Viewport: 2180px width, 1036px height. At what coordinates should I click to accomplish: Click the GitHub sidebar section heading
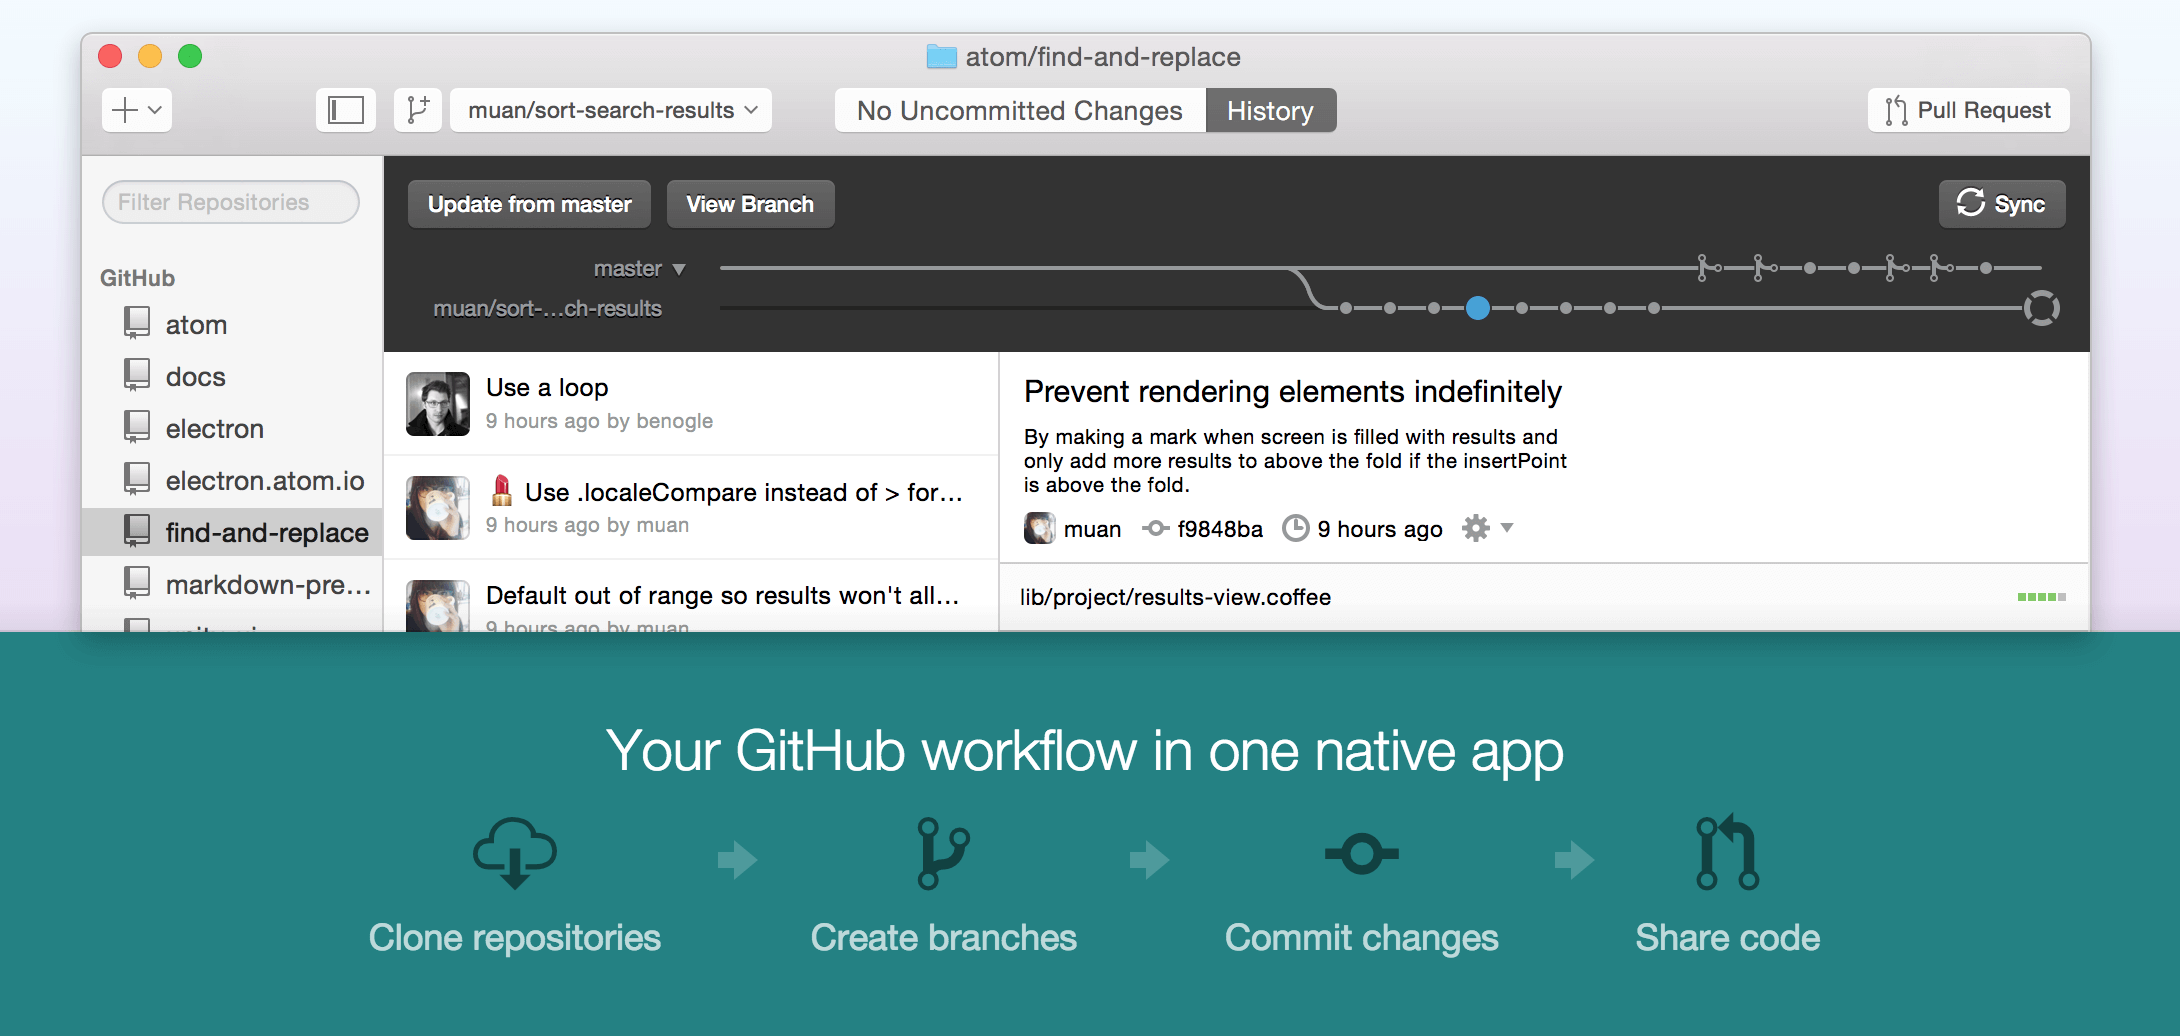coord(137,278)
